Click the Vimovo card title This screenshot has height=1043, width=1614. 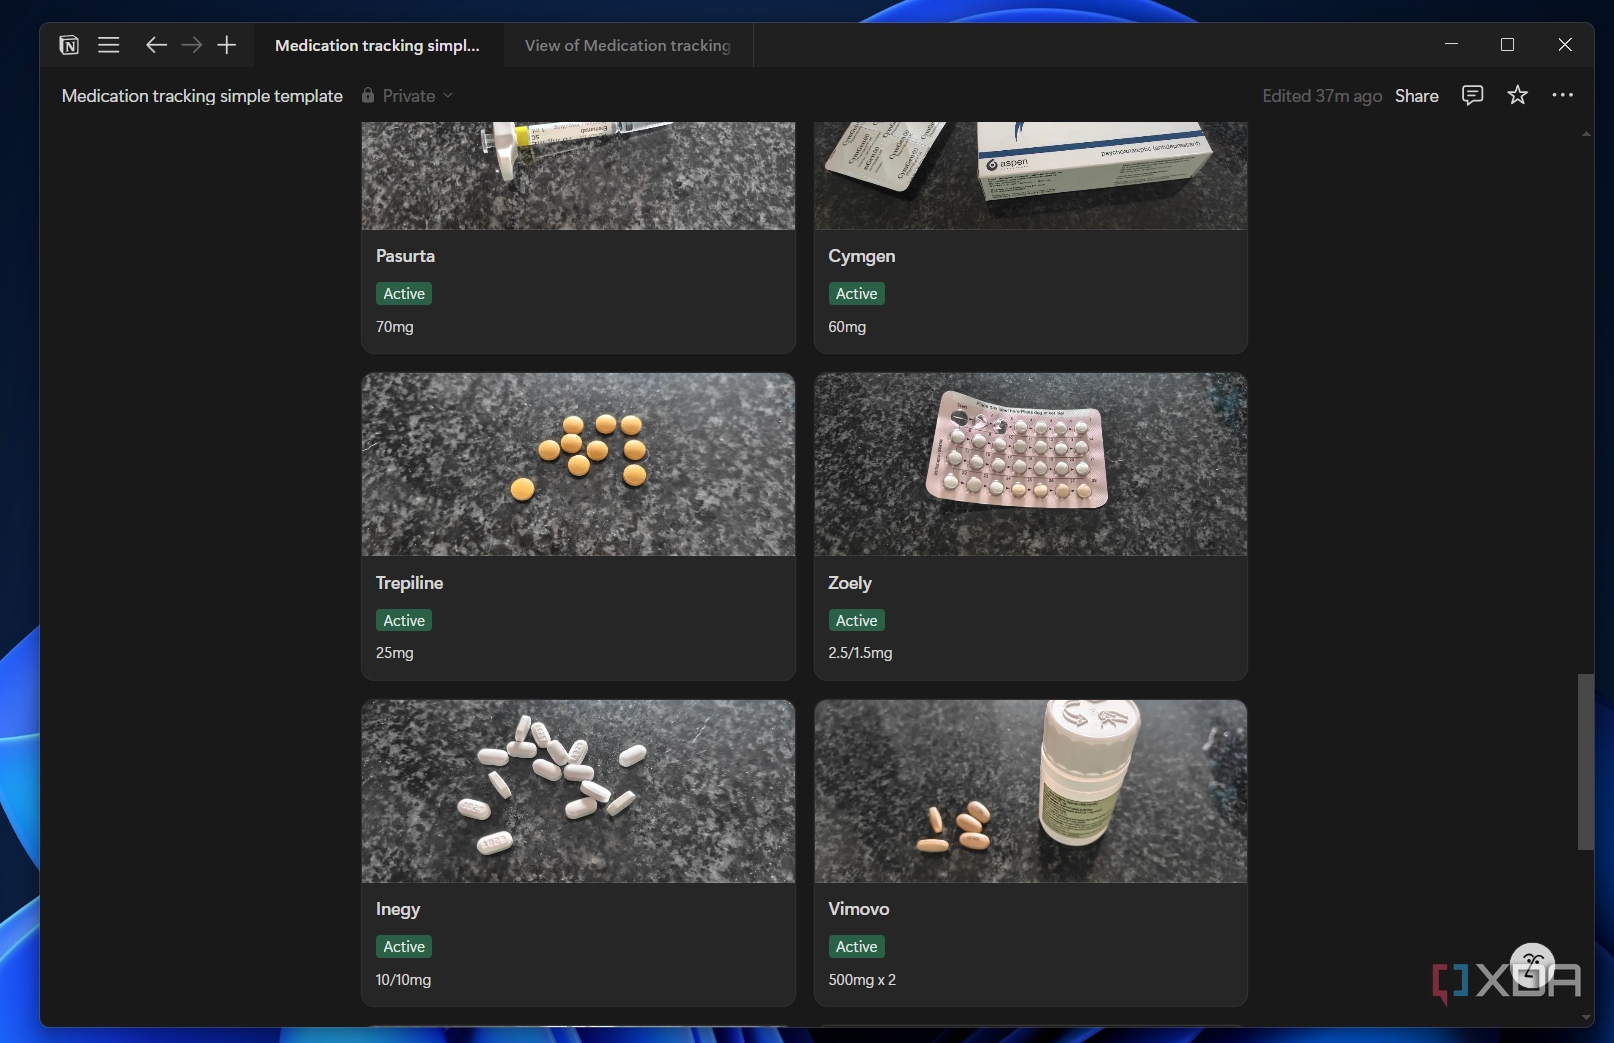point(858,909)
